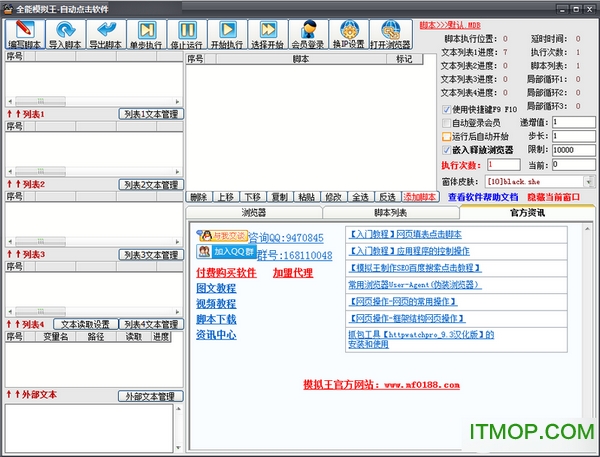The height and width of the screenshot is (457, 600).
Task: Click the 步长 input field
Action: click(x=574, y=136)
